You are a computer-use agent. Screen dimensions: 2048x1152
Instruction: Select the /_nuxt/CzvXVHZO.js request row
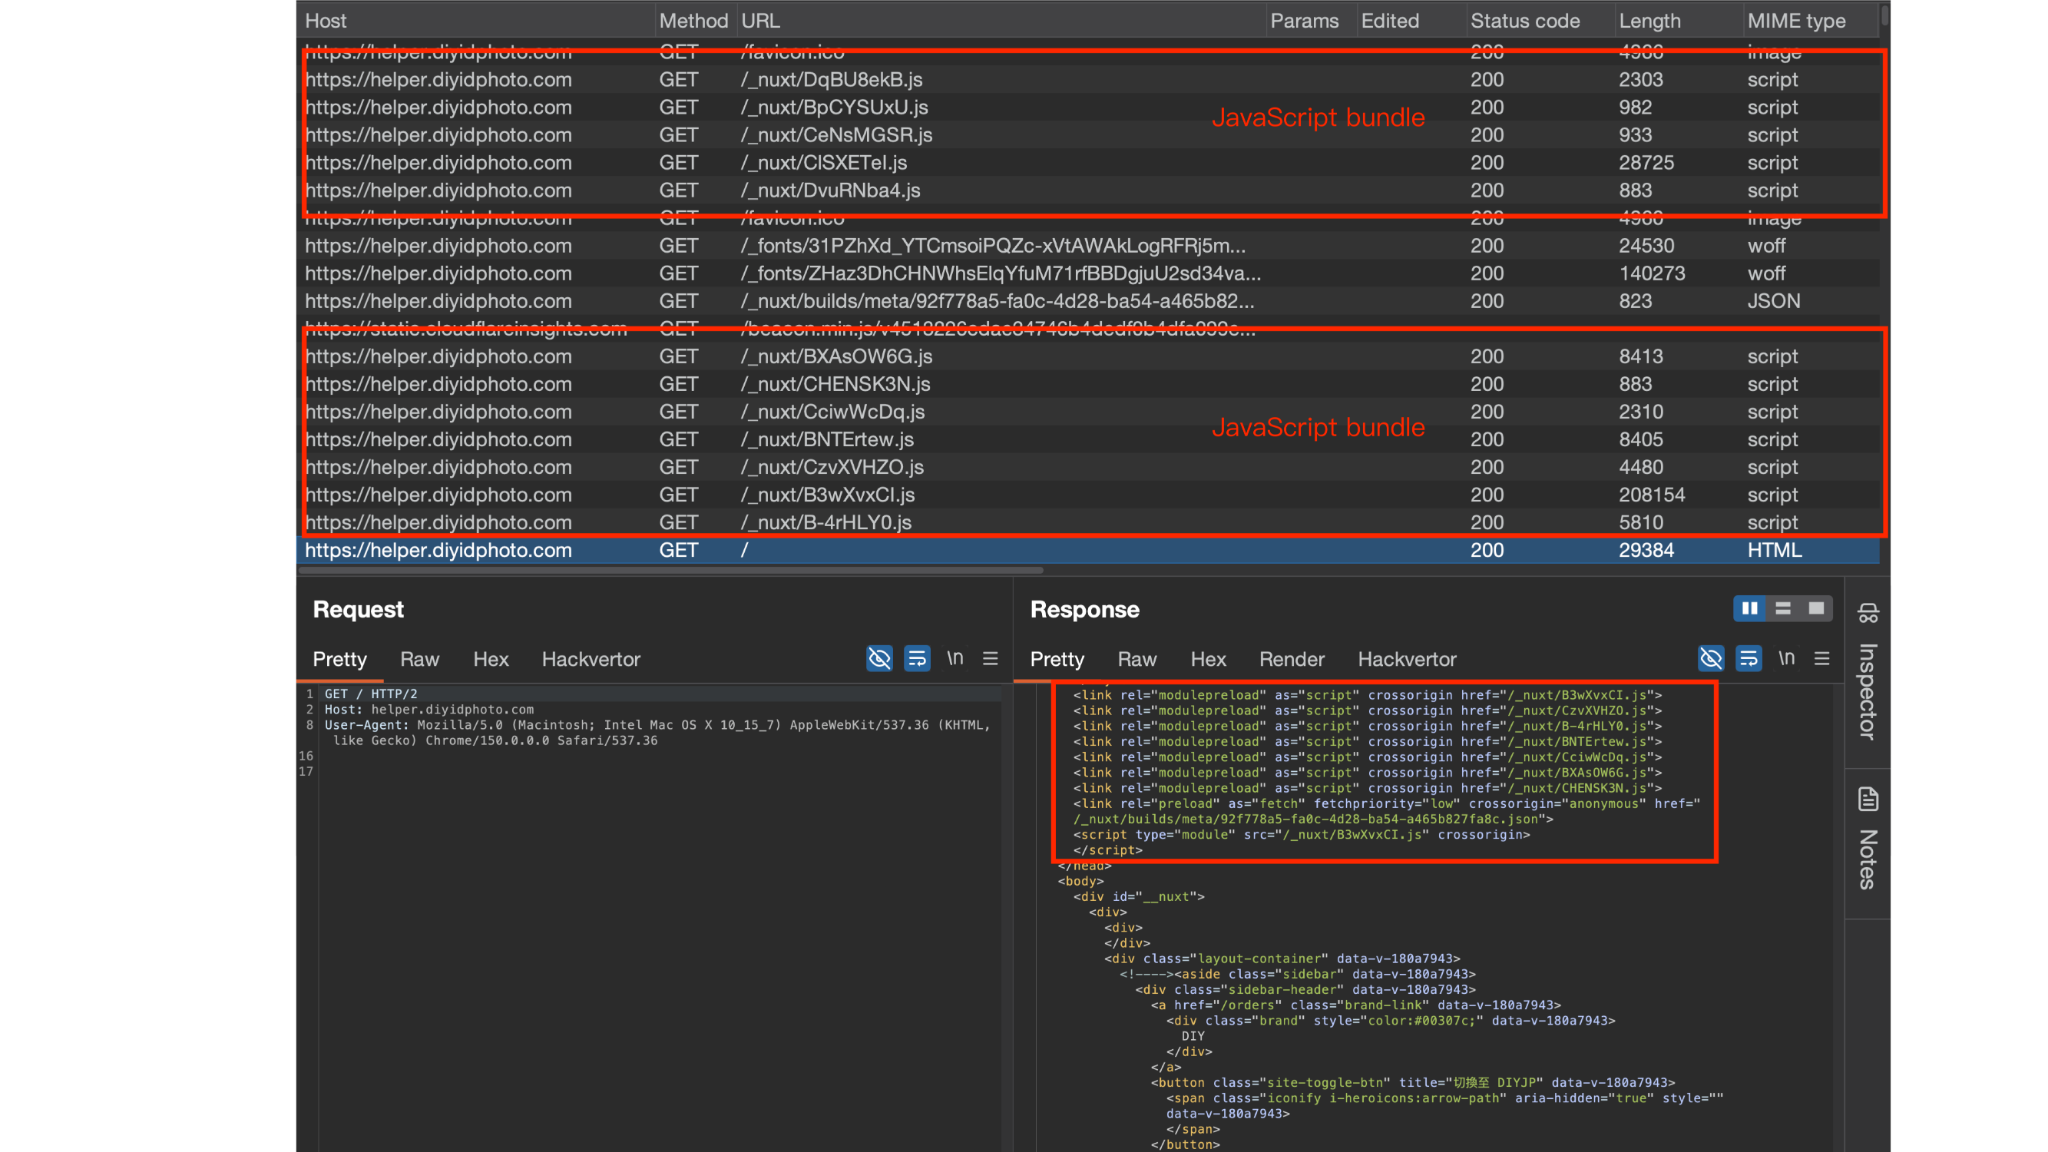point(1088,467)
